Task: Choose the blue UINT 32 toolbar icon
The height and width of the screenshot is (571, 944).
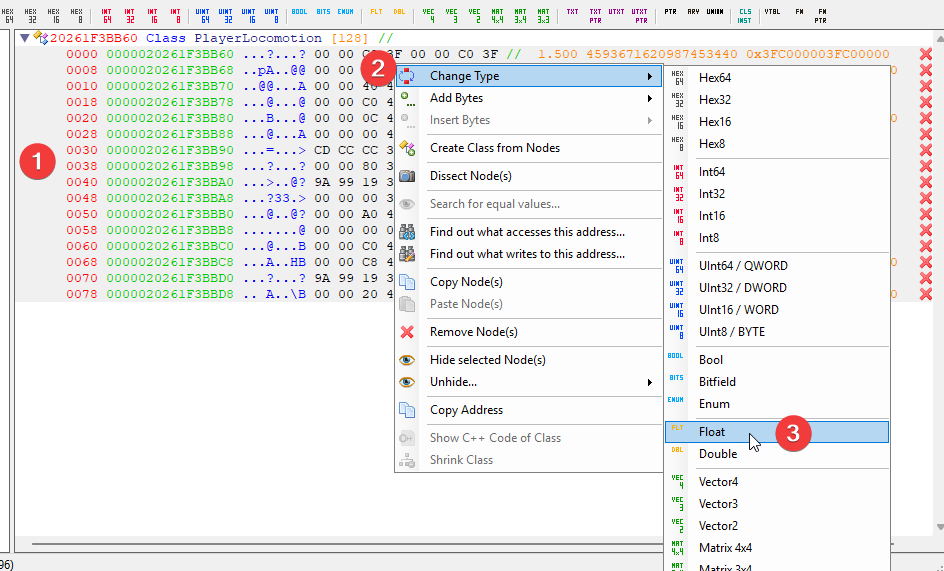Action: pos(226,16)
